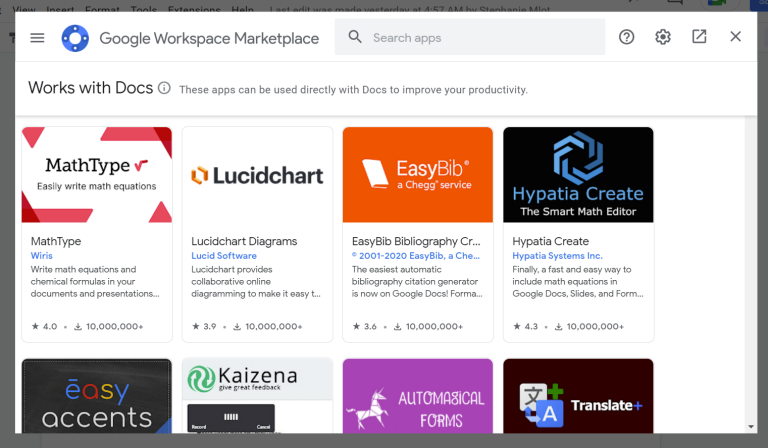The image size is (768, 448).
Task: Close the Marketplace dialog
Action: [735, 37]
